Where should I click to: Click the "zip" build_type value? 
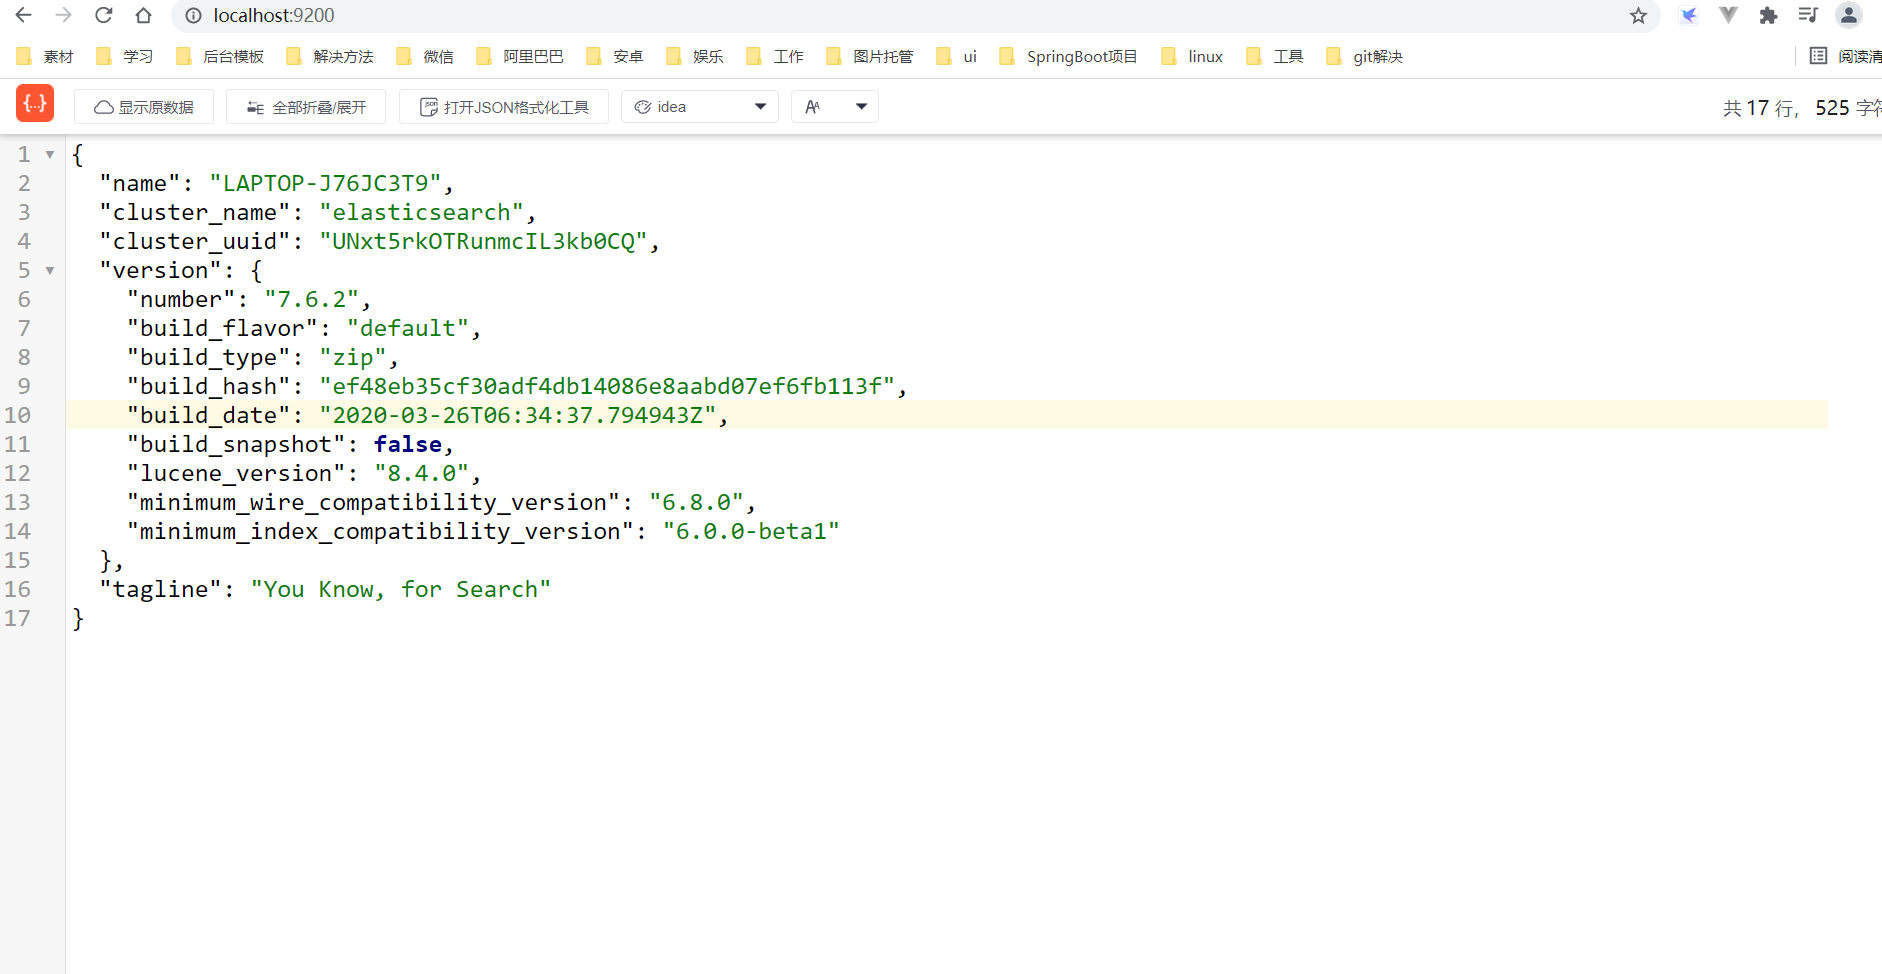352,358
